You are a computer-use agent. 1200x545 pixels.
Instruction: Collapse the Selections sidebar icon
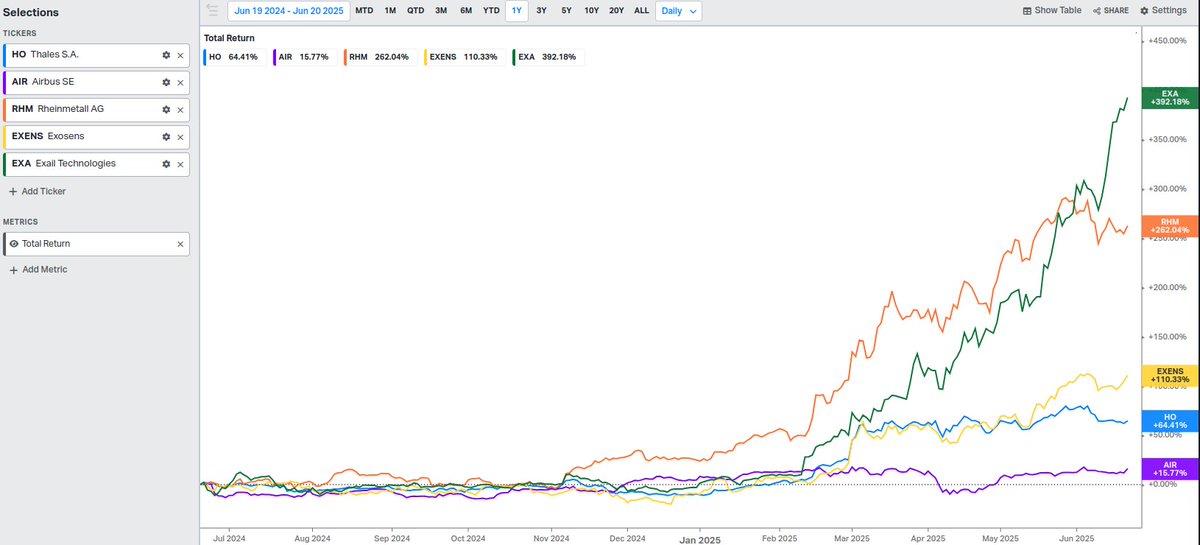click(211, 11)
